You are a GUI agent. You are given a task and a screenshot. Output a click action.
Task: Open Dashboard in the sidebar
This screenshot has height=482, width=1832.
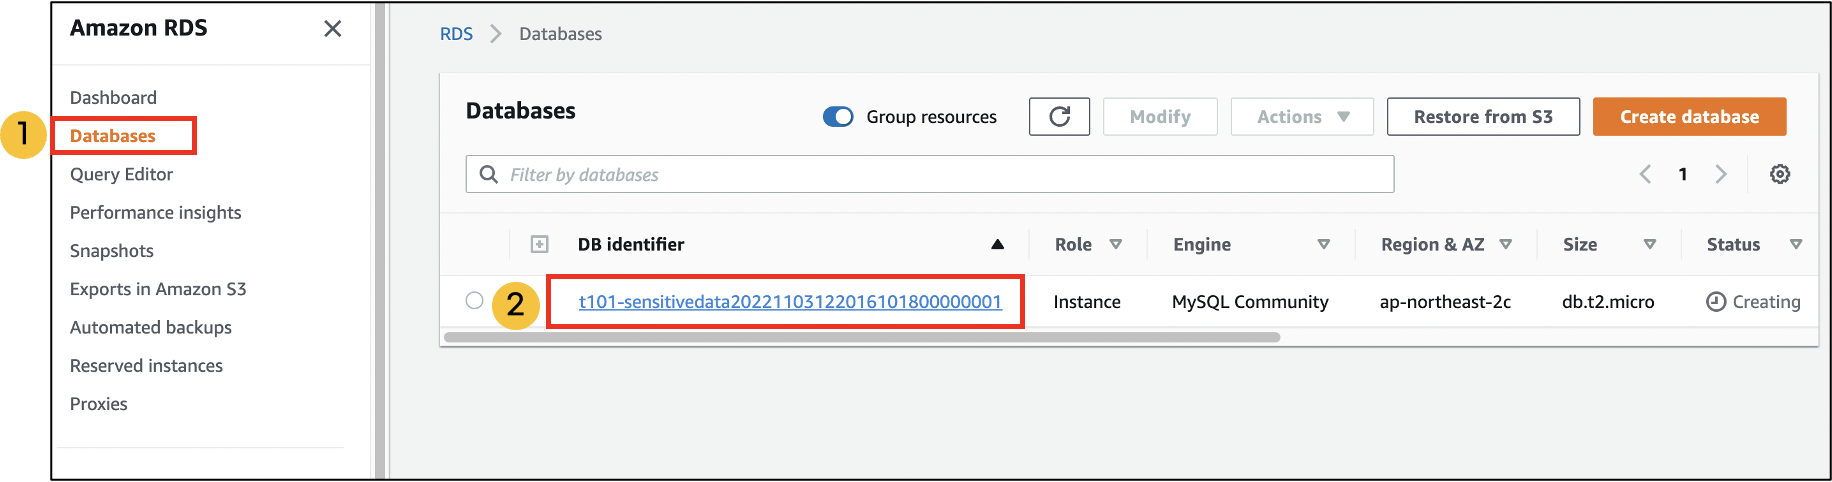point(113,98)
